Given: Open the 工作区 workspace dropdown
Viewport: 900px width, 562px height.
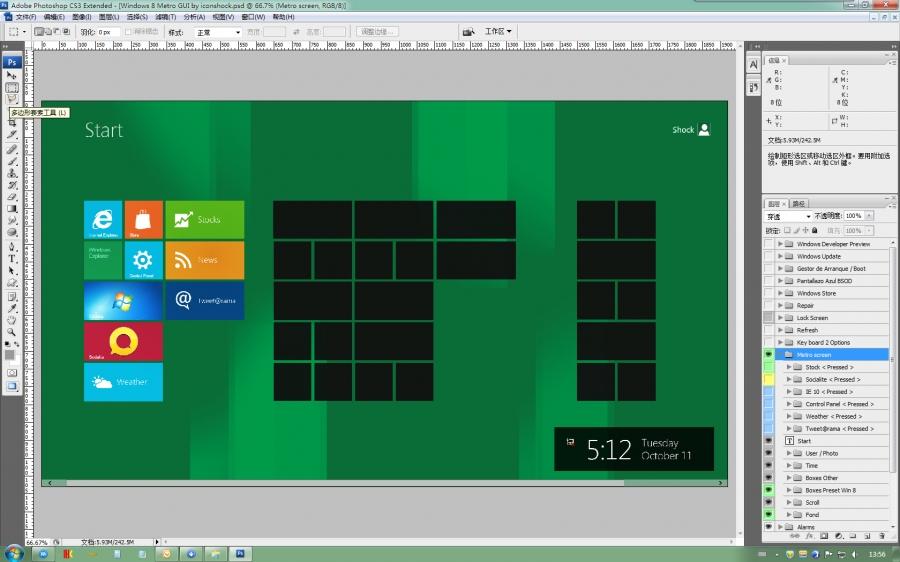Looking at the screenshot, I should [x=498, y=32].
